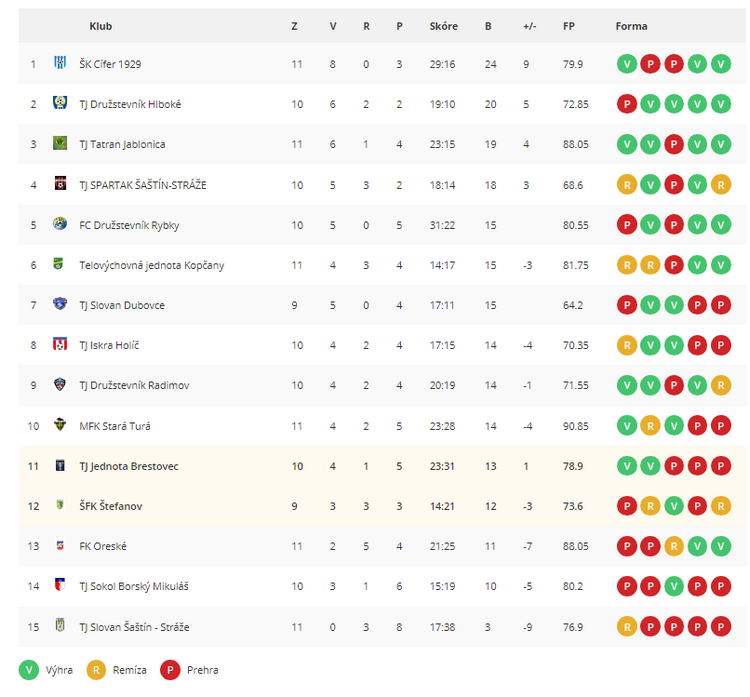Click Telovýchovná jednota Kopčany team name
The height and width of the screenshot is (697, 750).
point(152,266)
